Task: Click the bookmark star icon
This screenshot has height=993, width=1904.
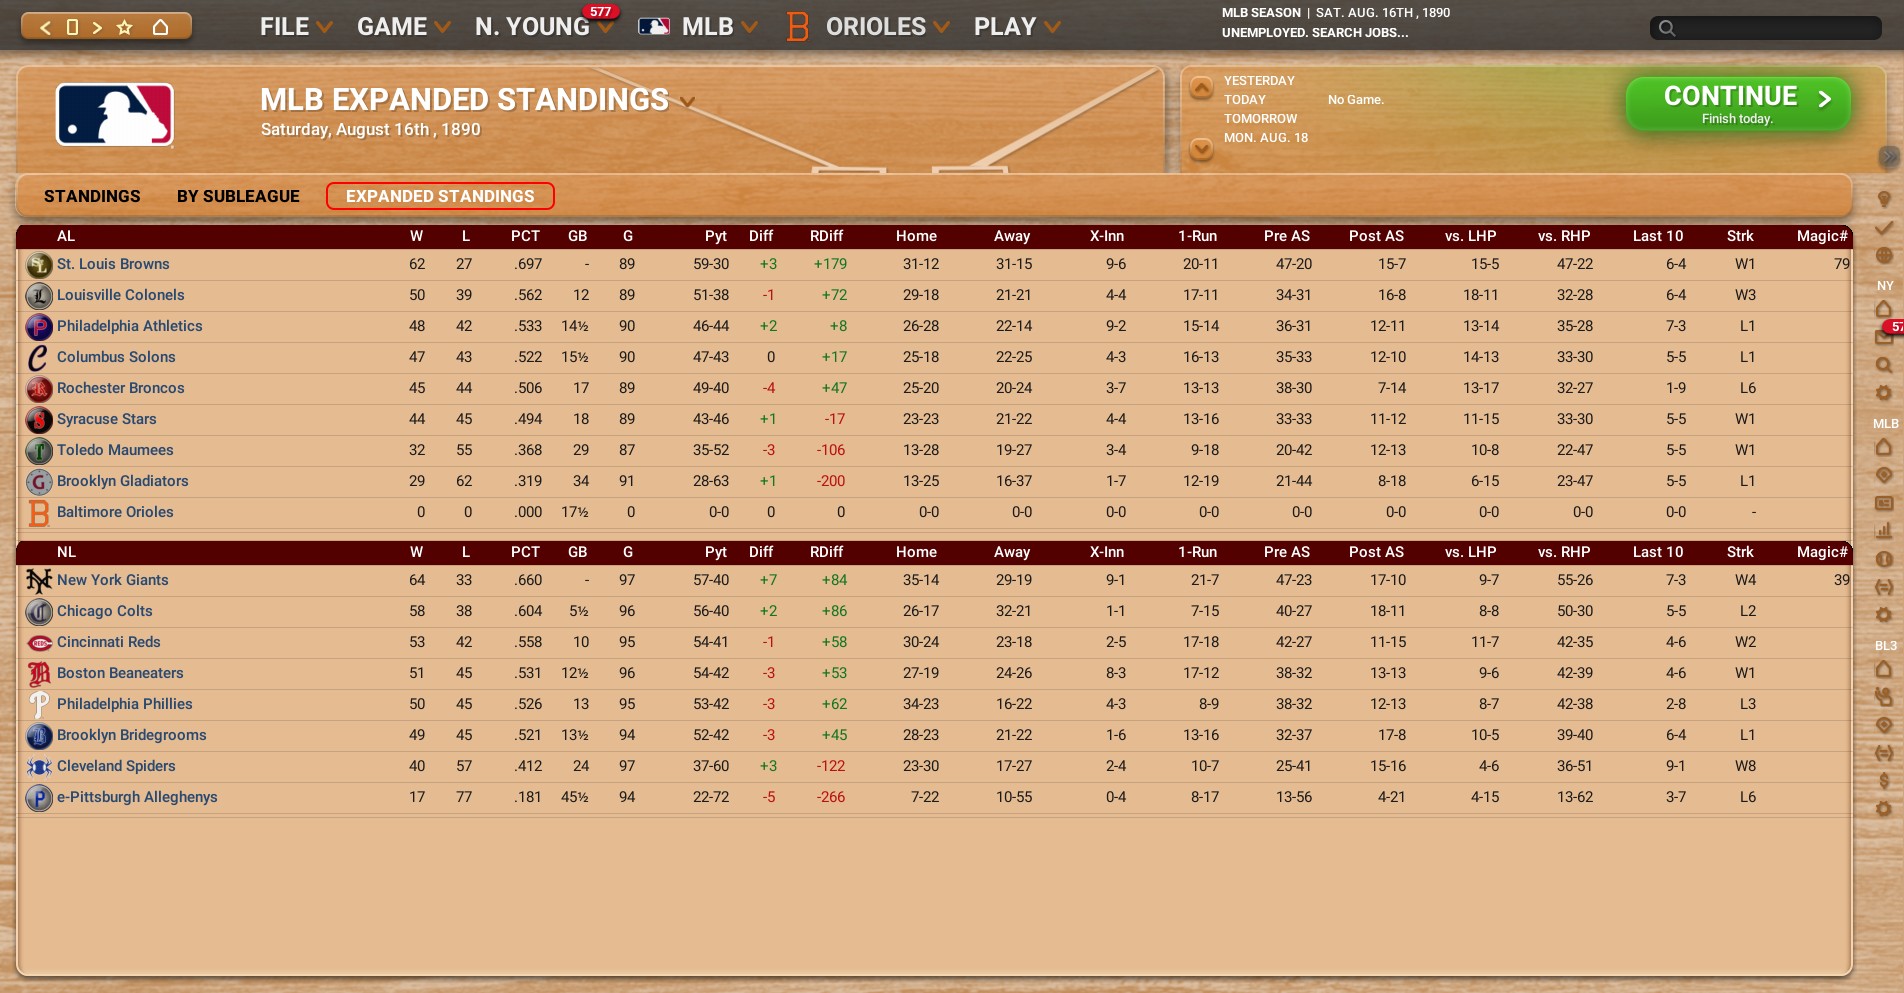Action: pyautogui.click(x=125, y=27)
